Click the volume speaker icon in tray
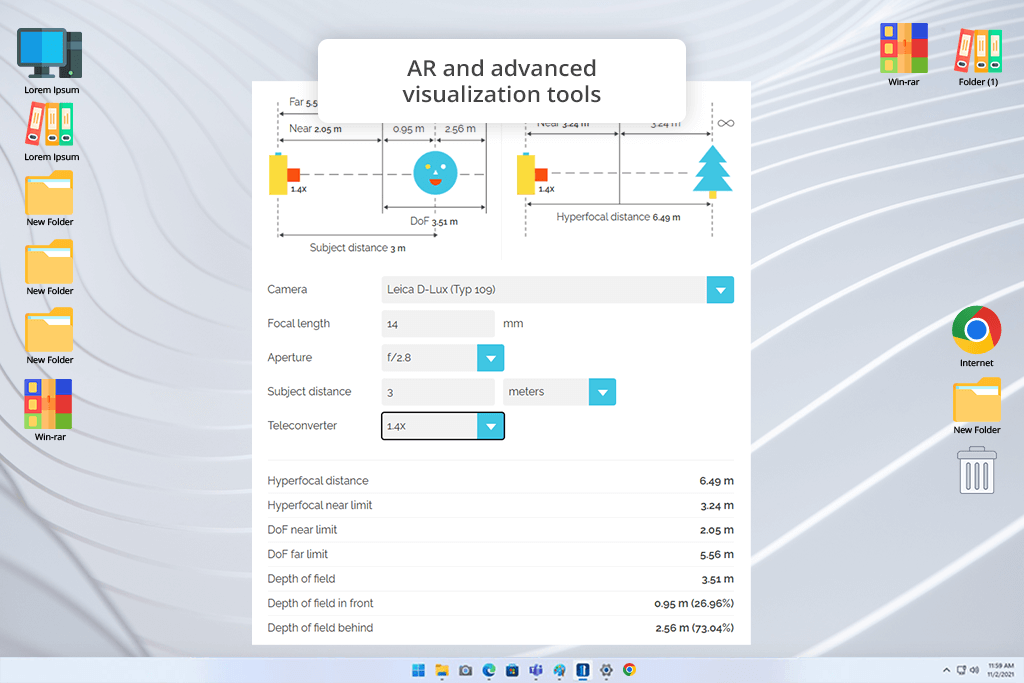1024x683 pixels. pyautogui.click(x=974, y=670)
